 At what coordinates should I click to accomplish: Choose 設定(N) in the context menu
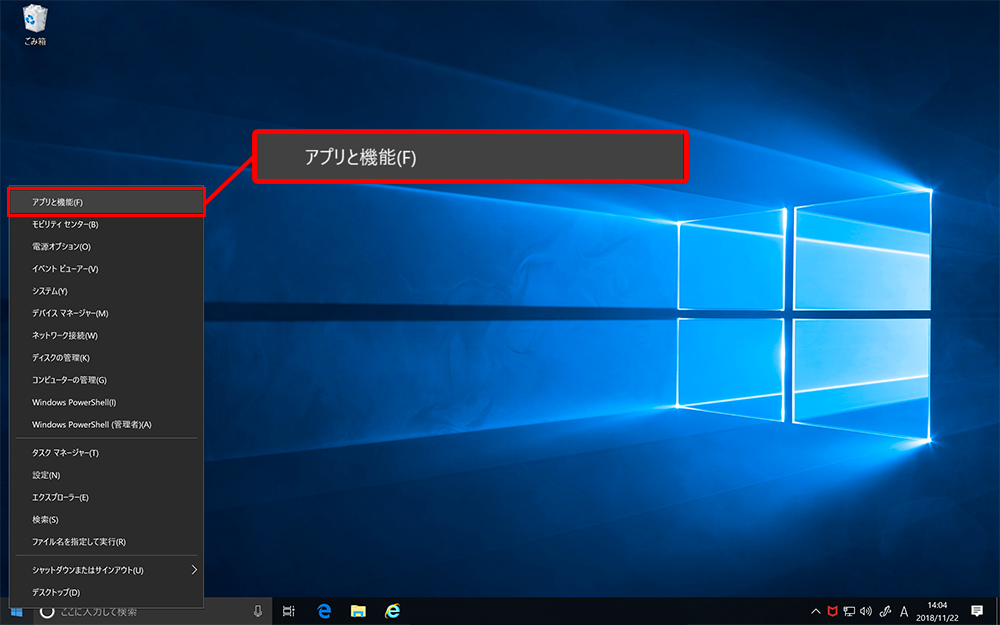[x=107, y=475]
